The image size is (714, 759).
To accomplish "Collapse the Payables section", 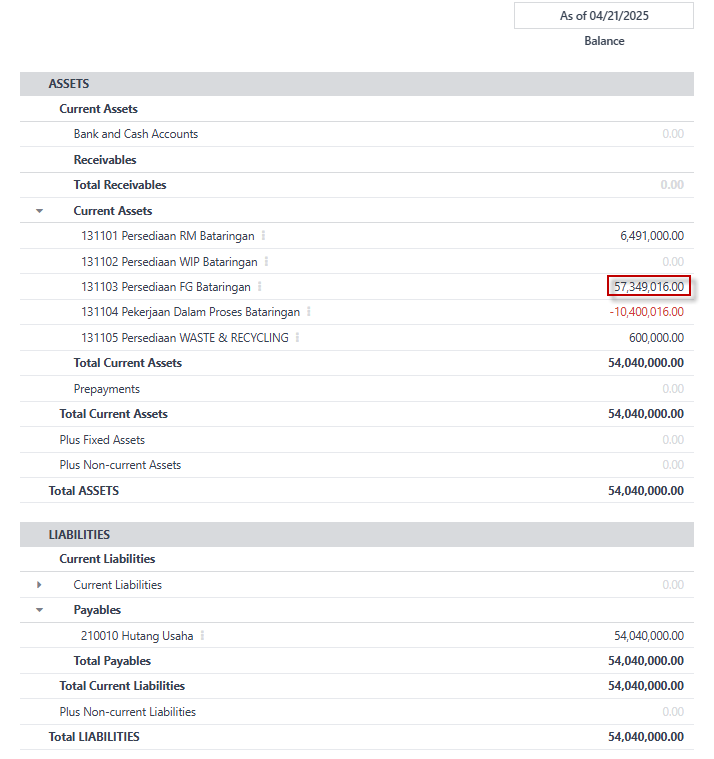I will 39,610.
